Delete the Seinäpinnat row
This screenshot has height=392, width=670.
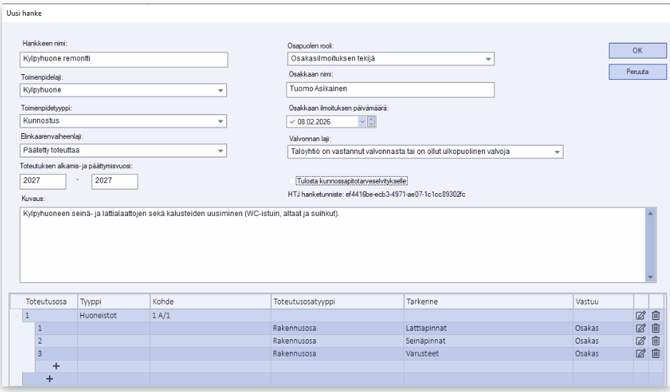tap(656, 341)
